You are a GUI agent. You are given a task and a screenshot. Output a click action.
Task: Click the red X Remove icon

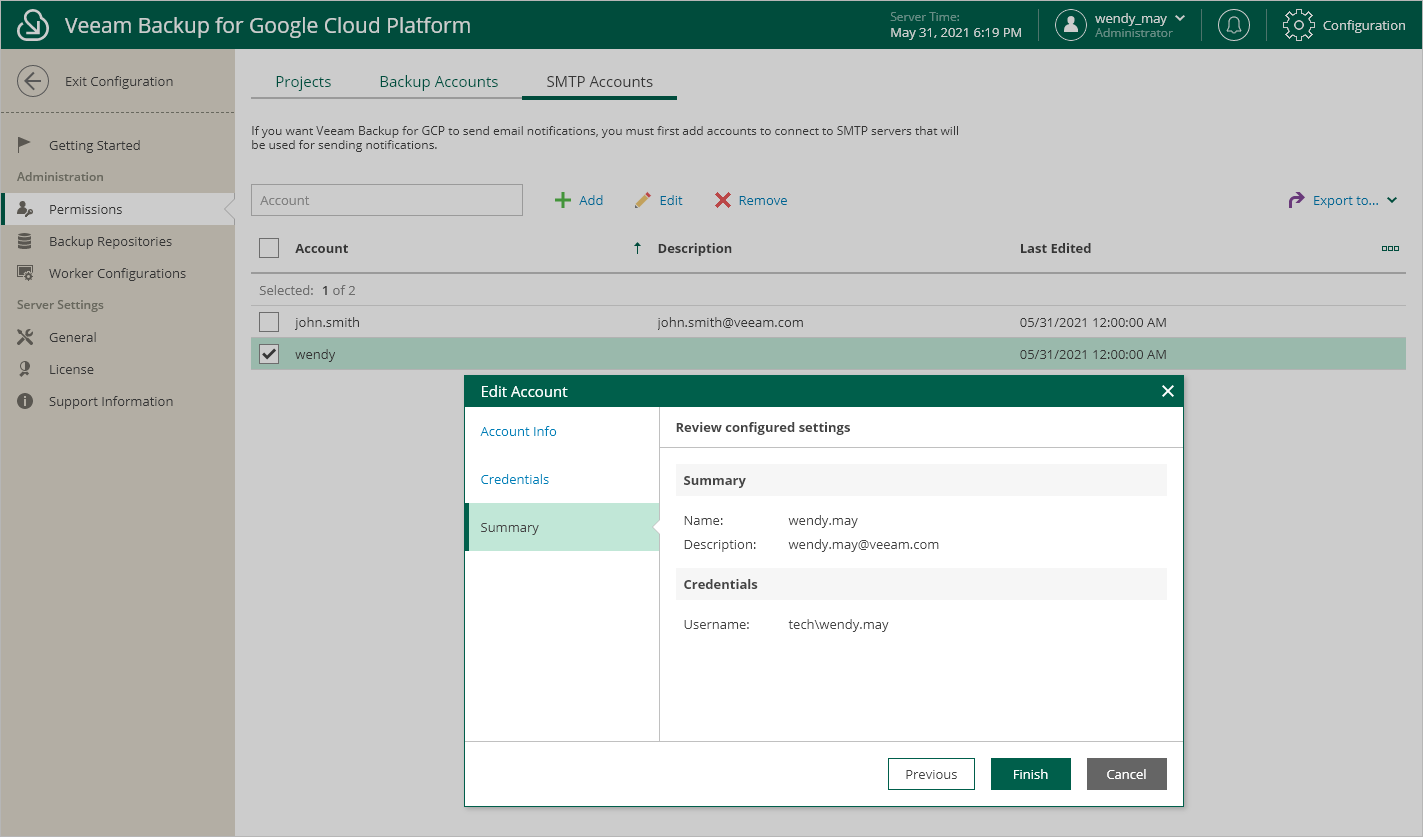pos(723,200)
